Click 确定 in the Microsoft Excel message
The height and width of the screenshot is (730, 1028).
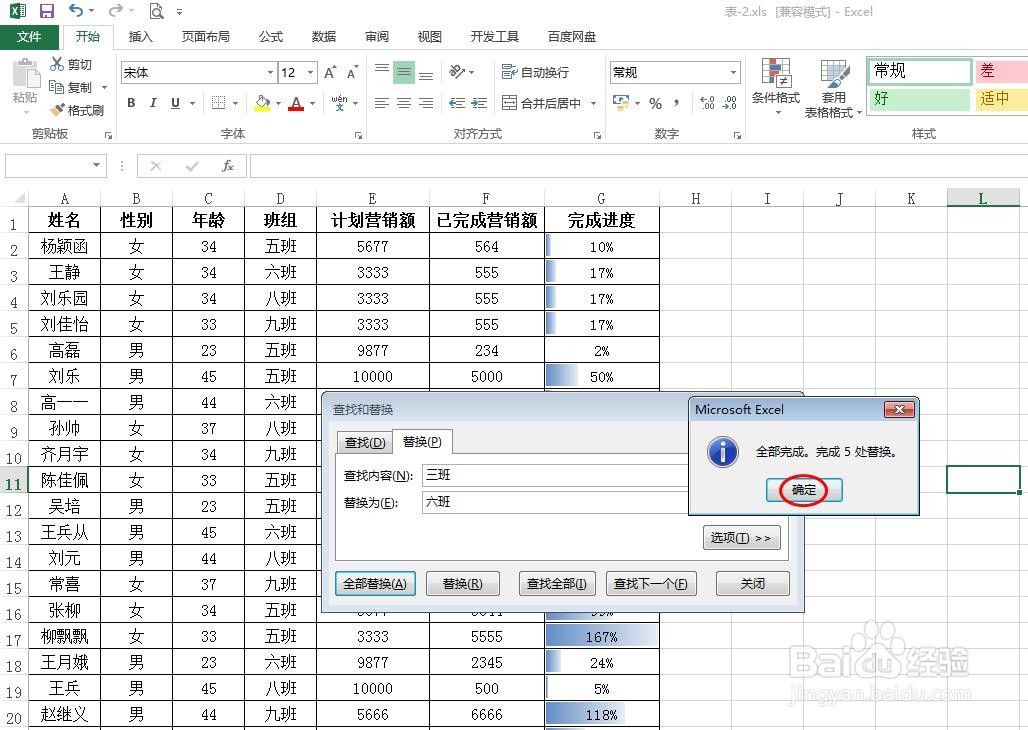pos(803,490)
